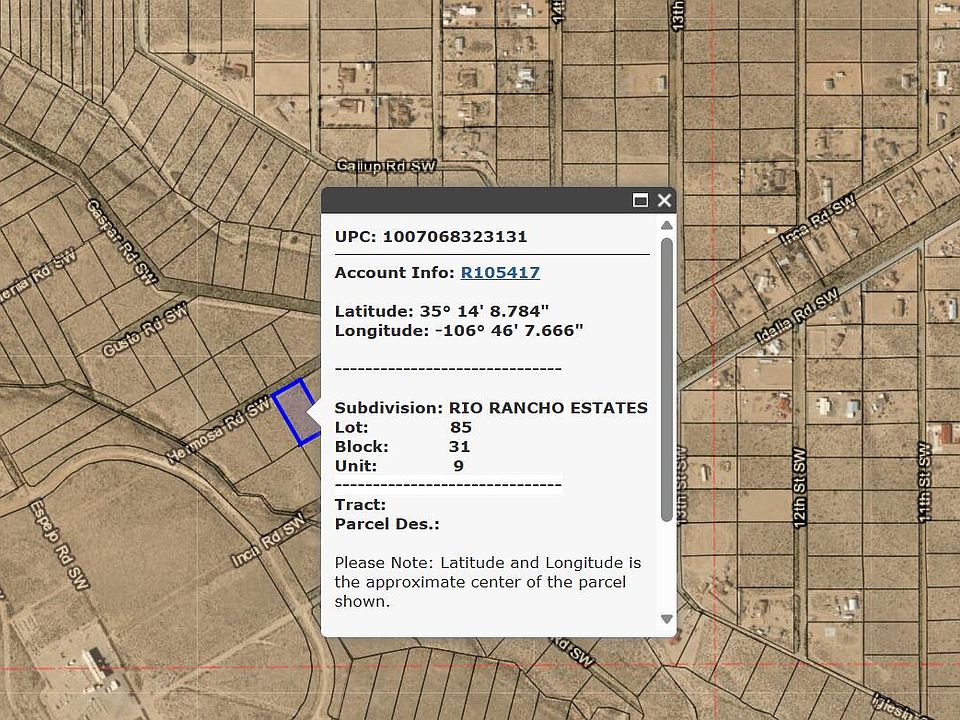Click the Espejo Rd SW road label

tap(56, 545)
